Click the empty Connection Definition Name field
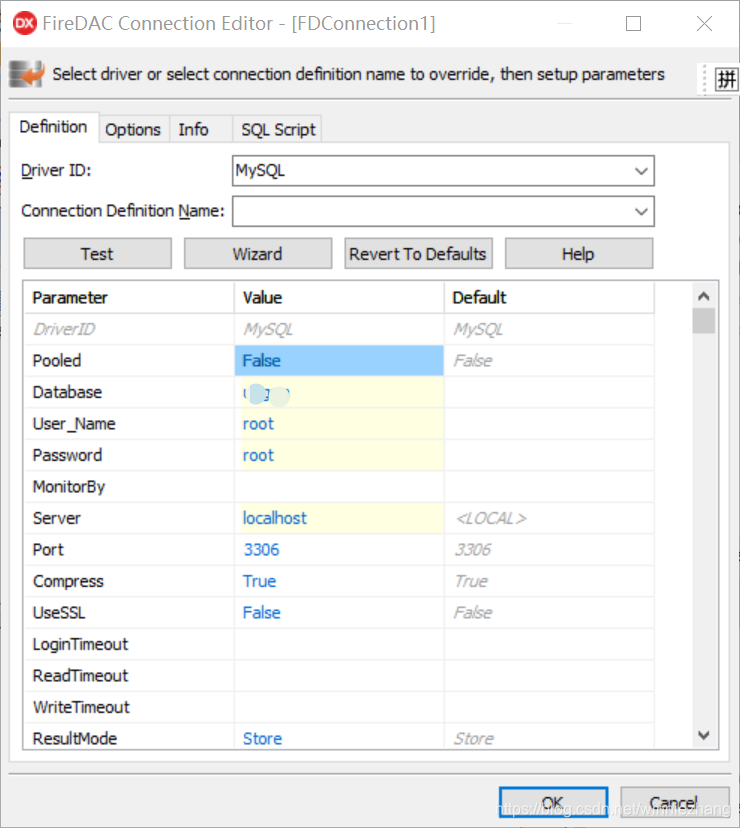The height and width of the screenshot is (828, 740). 443,212
